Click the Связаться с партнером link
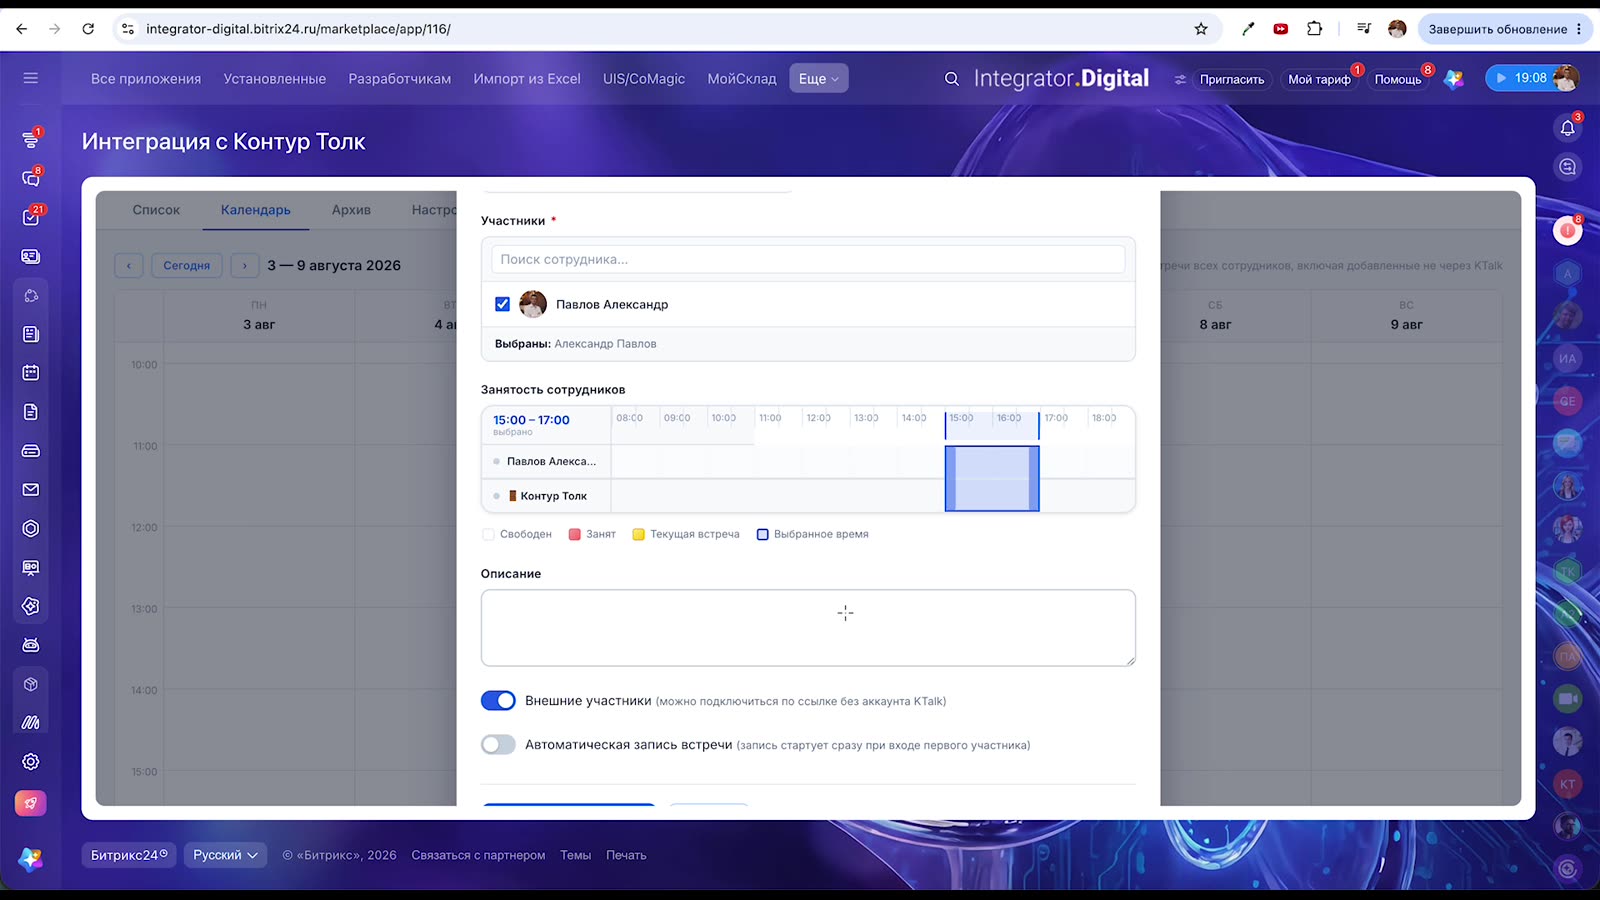This screenshot has width=1600, height=900. [x=478, y=855]
